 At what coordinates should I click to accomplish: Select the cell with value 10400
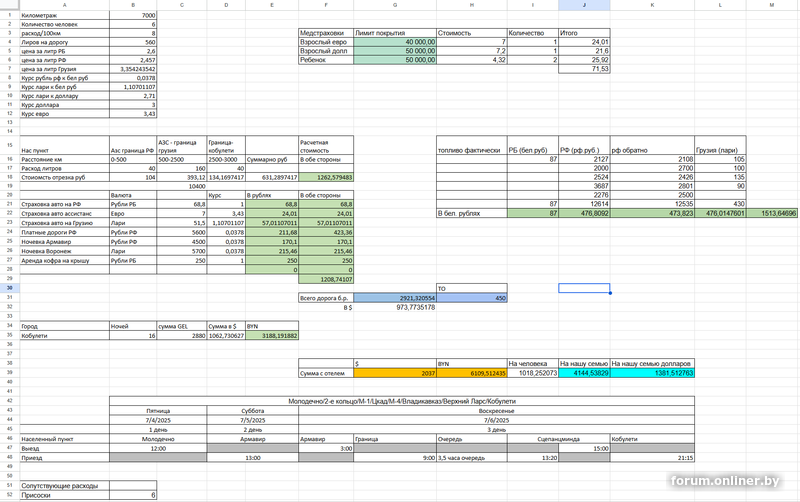click(182, 186)
